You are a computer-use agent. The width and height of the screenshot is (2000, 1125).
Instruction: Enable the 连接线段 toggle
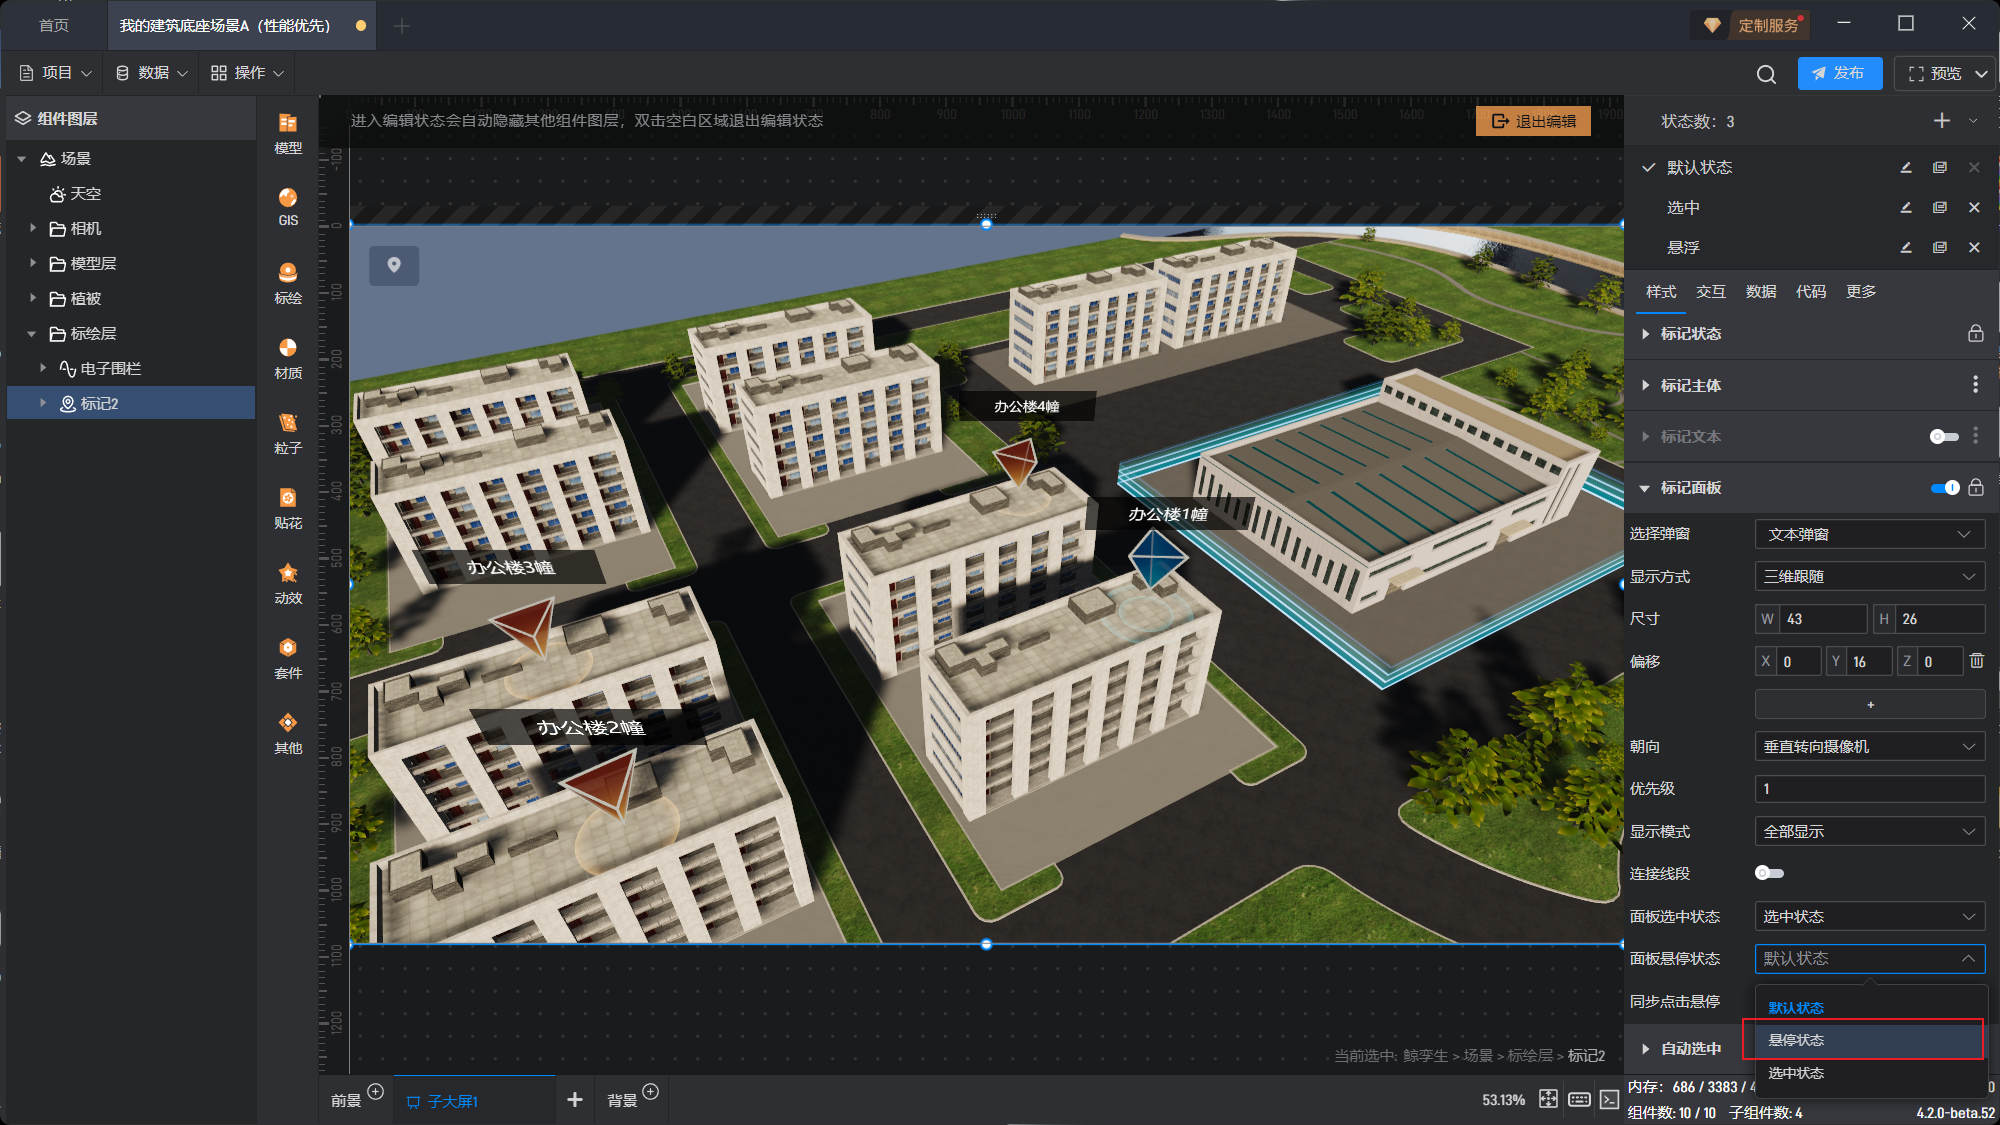(x=1768, y=874)
